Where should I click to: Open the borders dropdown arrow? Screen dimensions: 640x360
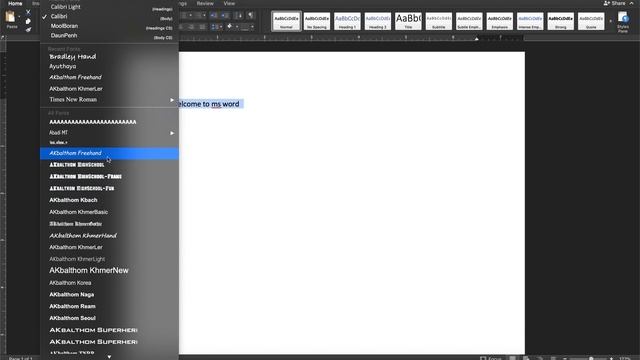click(252, 27)
